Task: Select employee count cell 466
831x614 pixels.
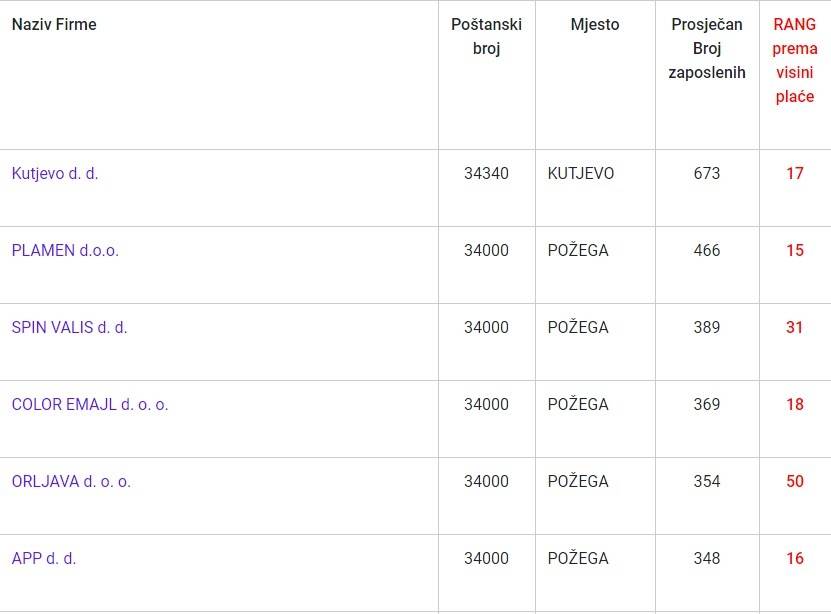Action: pyautogui.click(x=707, y=250)
